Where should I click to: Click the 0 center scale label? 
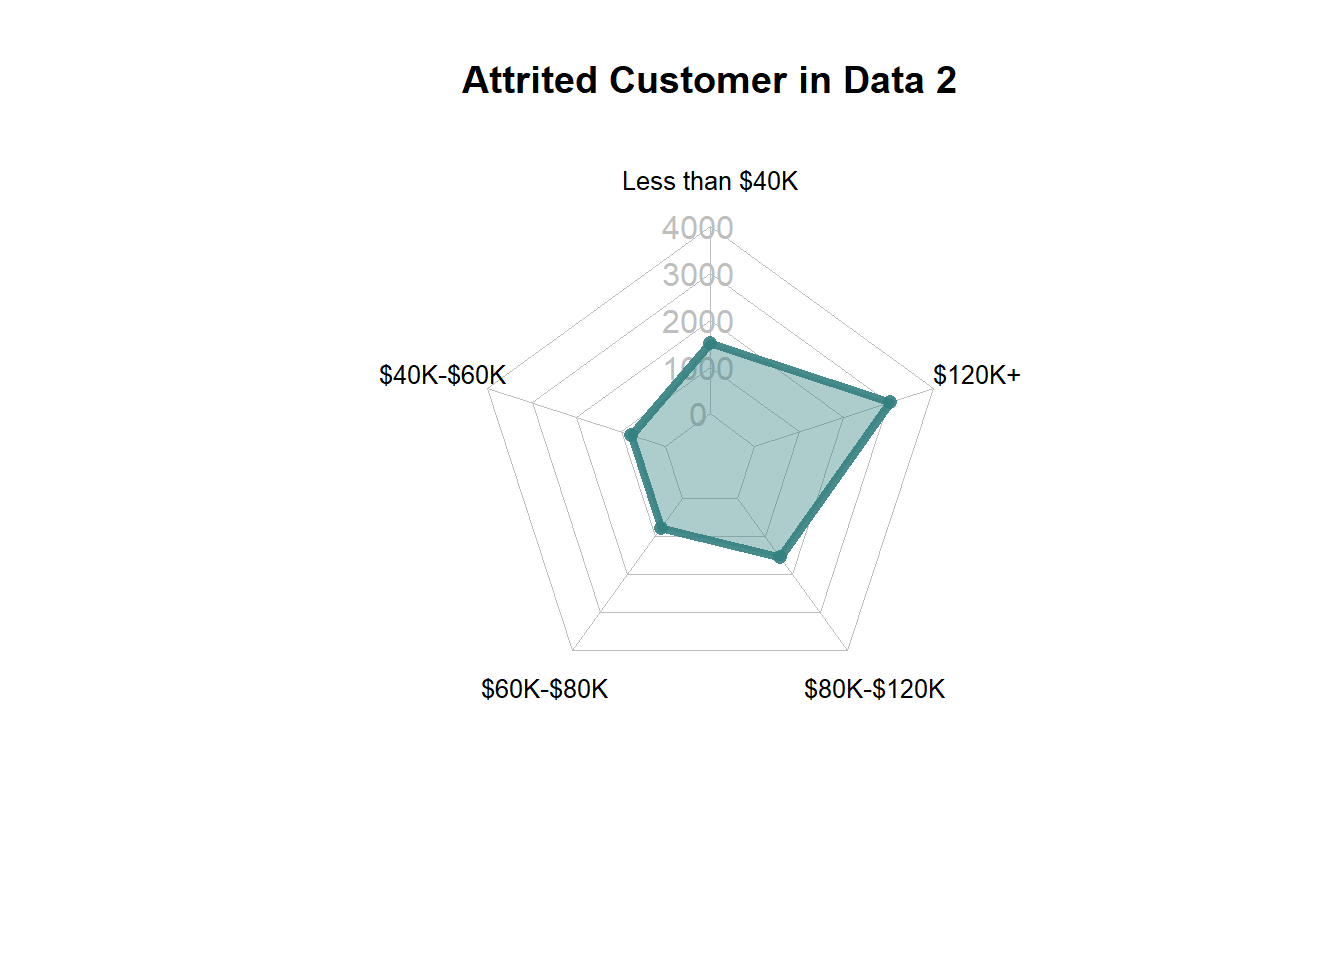pos(698,415)
